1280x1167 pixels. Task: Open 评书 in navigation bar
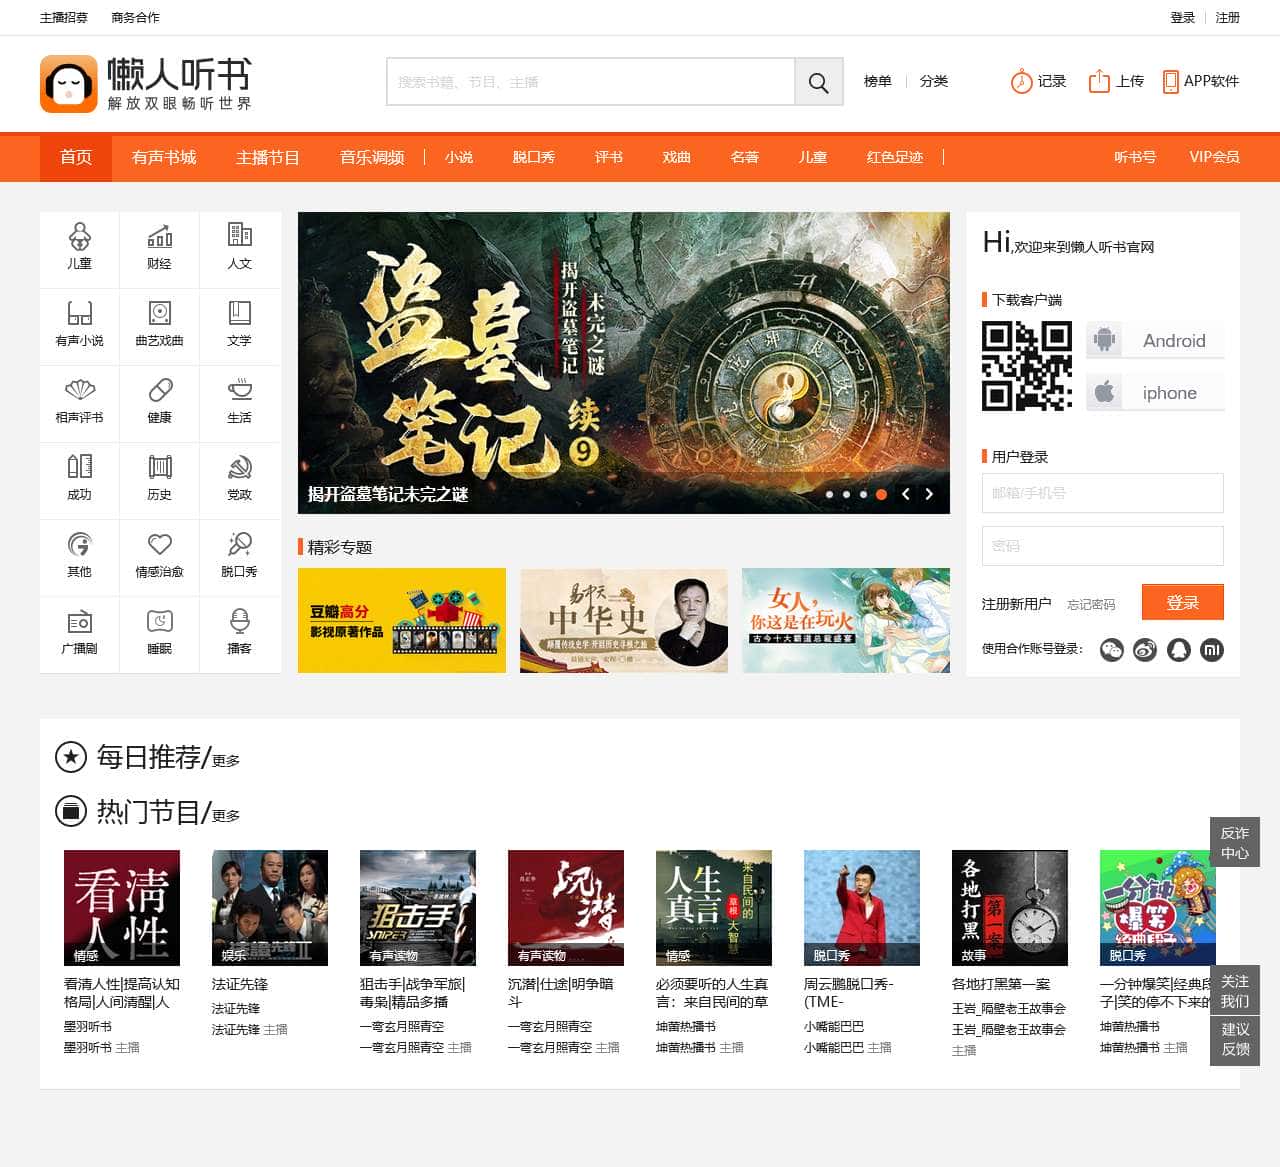[609, 157]
